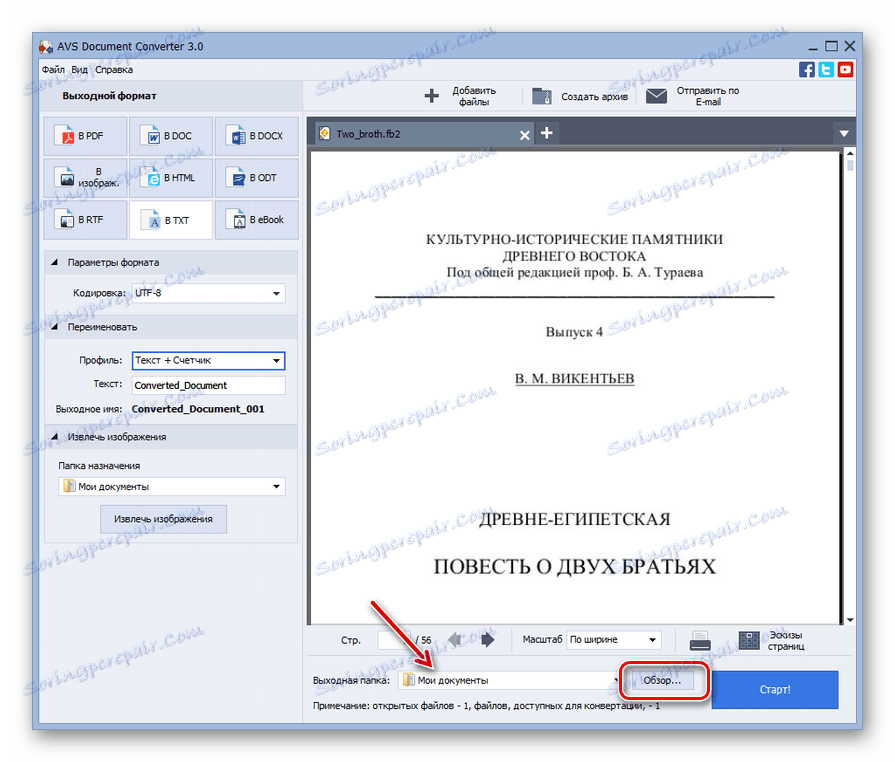Start the conversion
895x762 pixels.
(x=775, y=690)
